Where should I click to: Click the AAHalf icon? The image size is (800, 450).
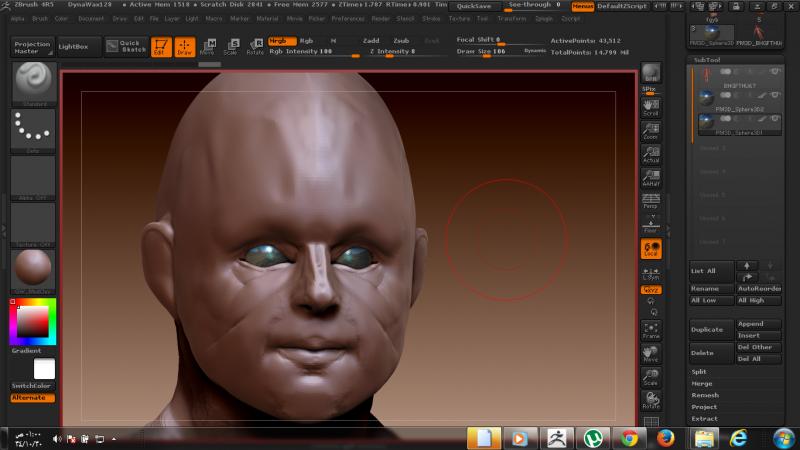point(651,178)
